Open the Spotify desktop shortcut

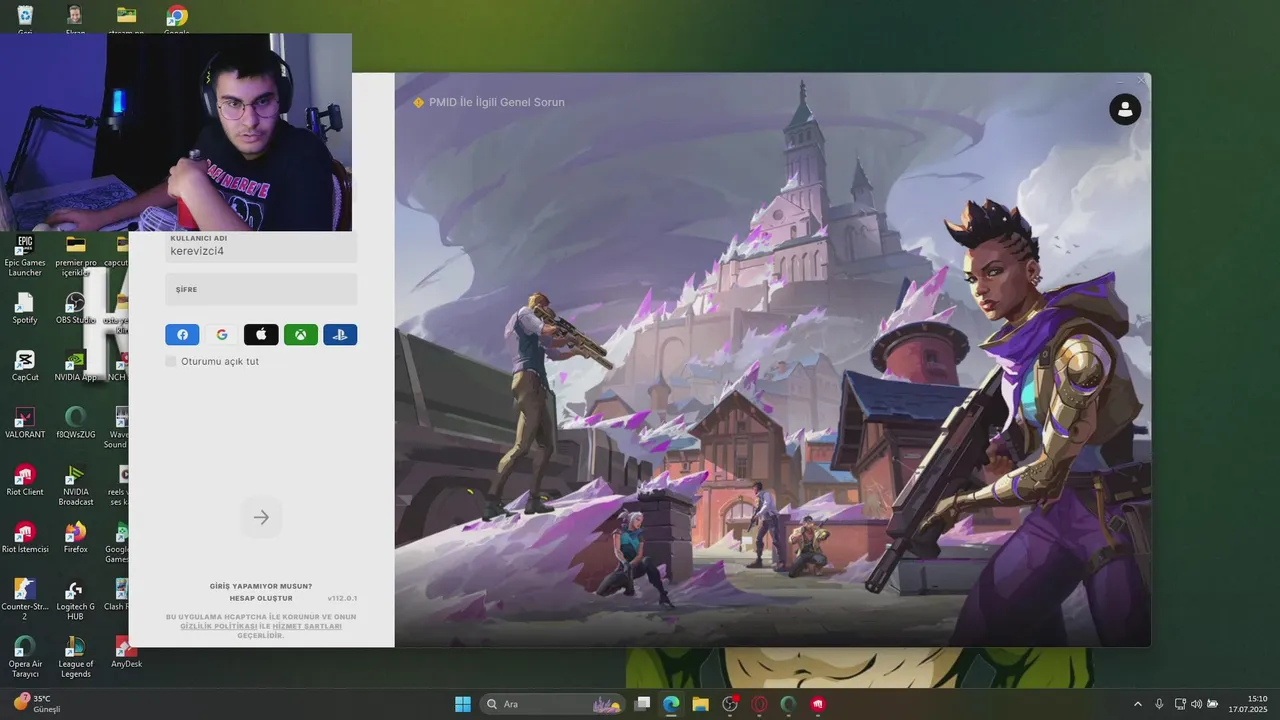(25, 308)
